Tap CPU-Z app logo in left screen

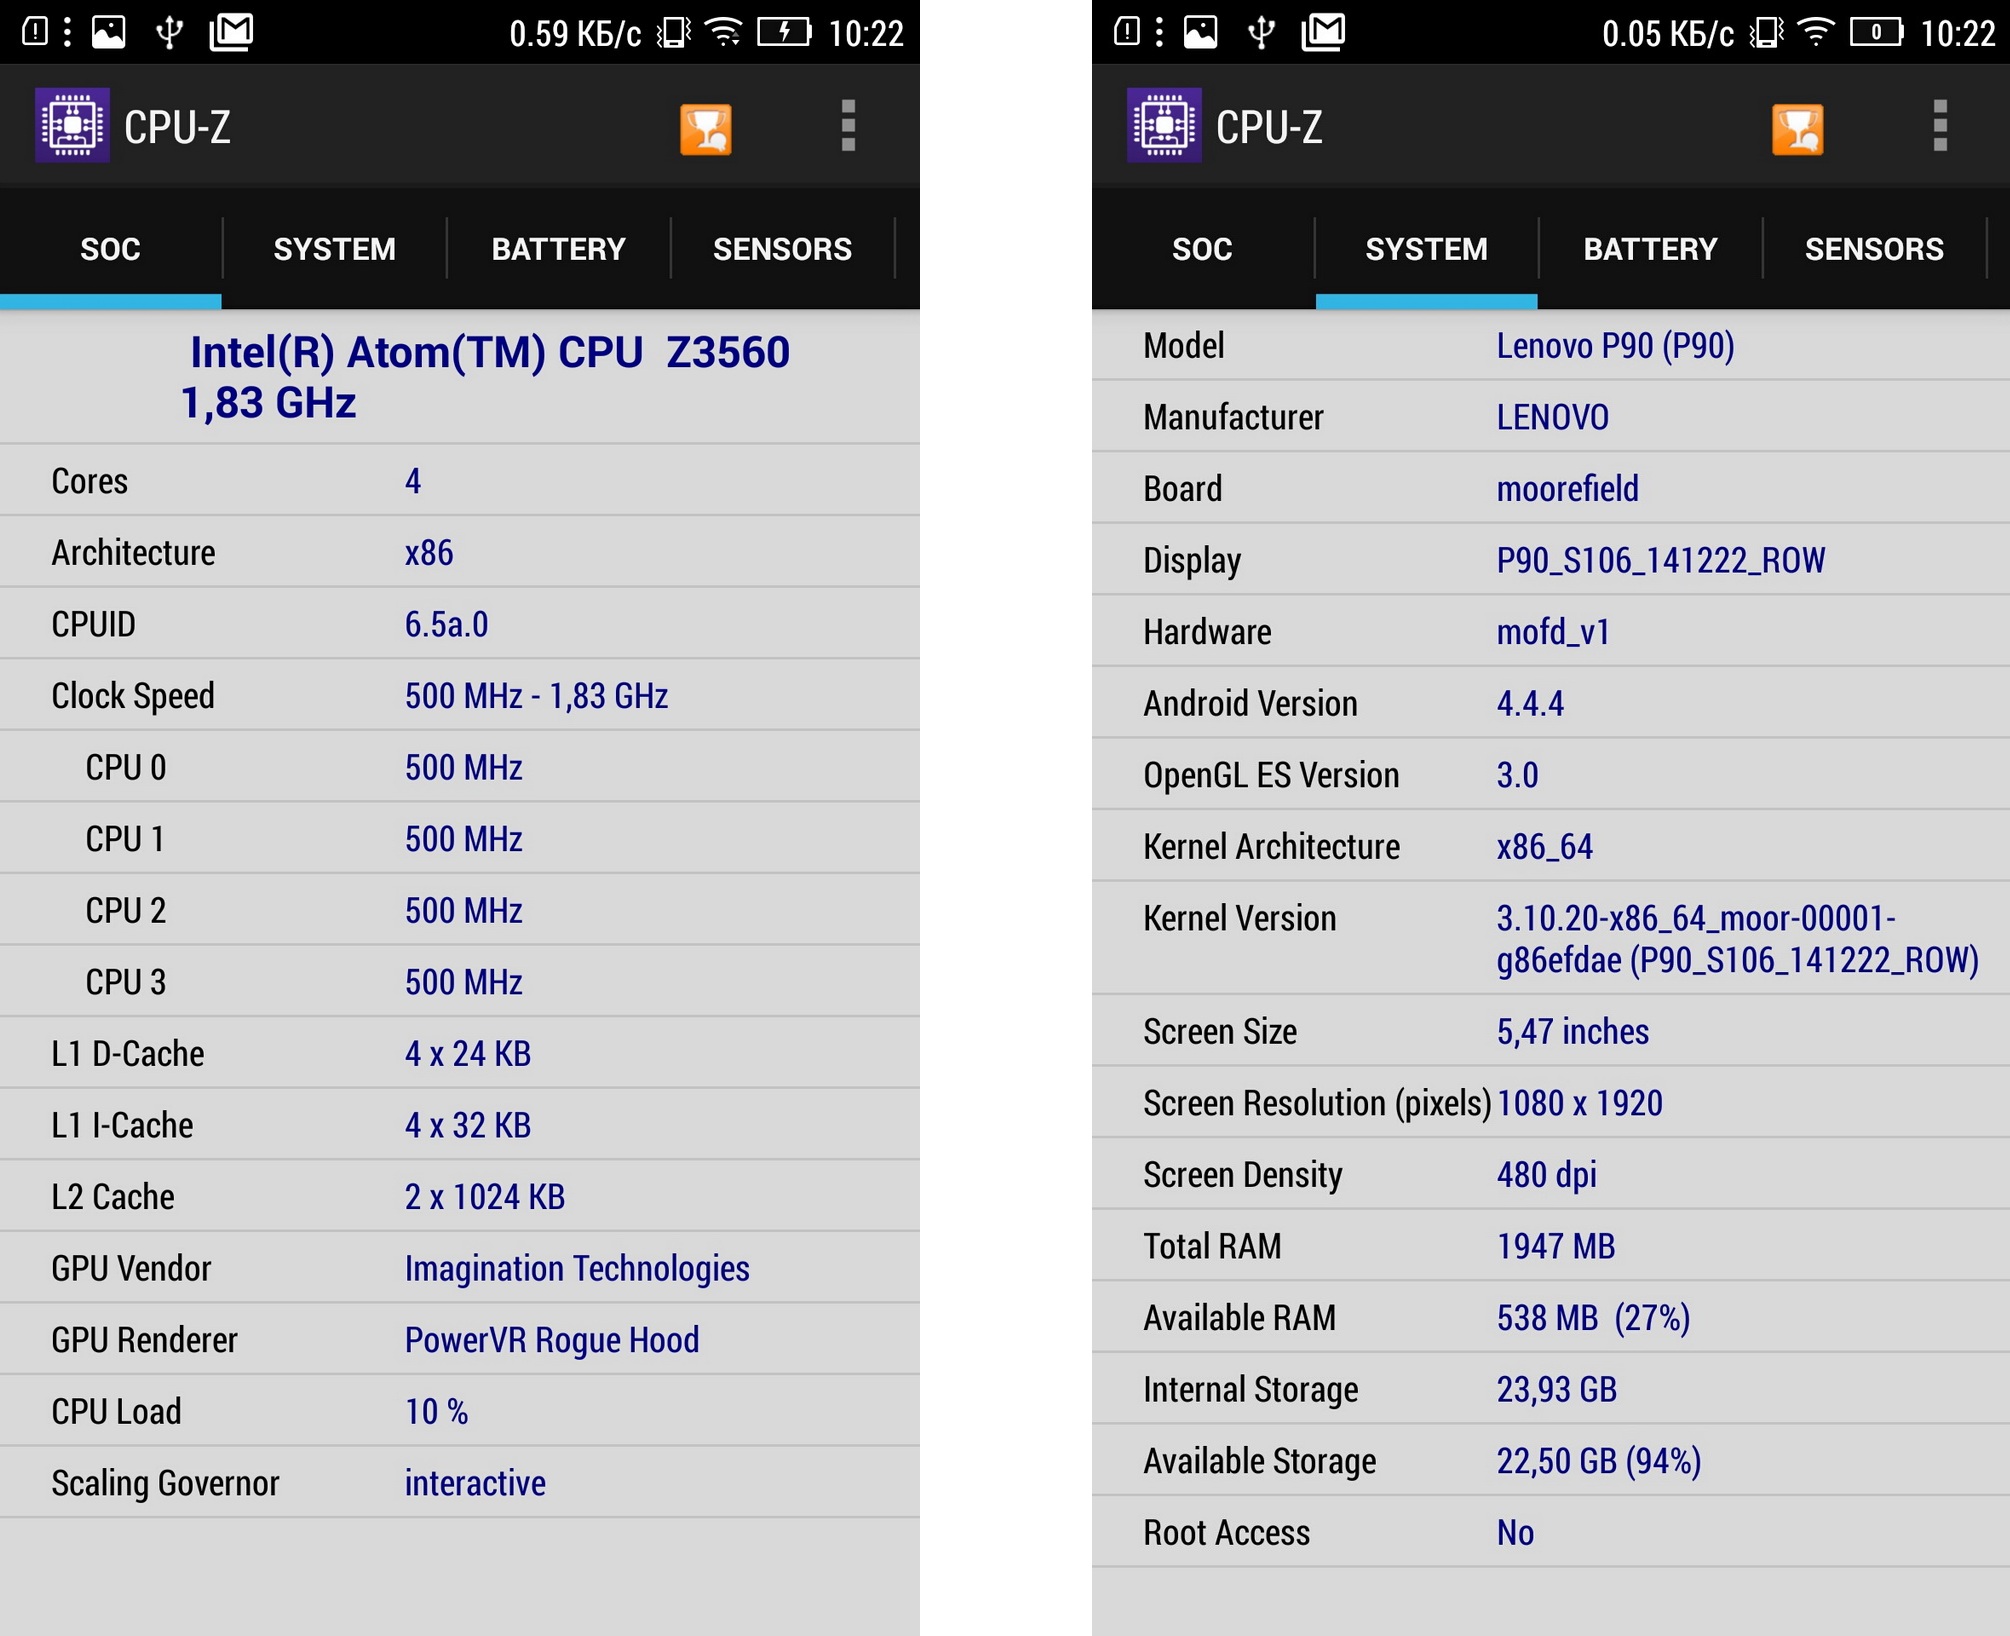(72, 126)
